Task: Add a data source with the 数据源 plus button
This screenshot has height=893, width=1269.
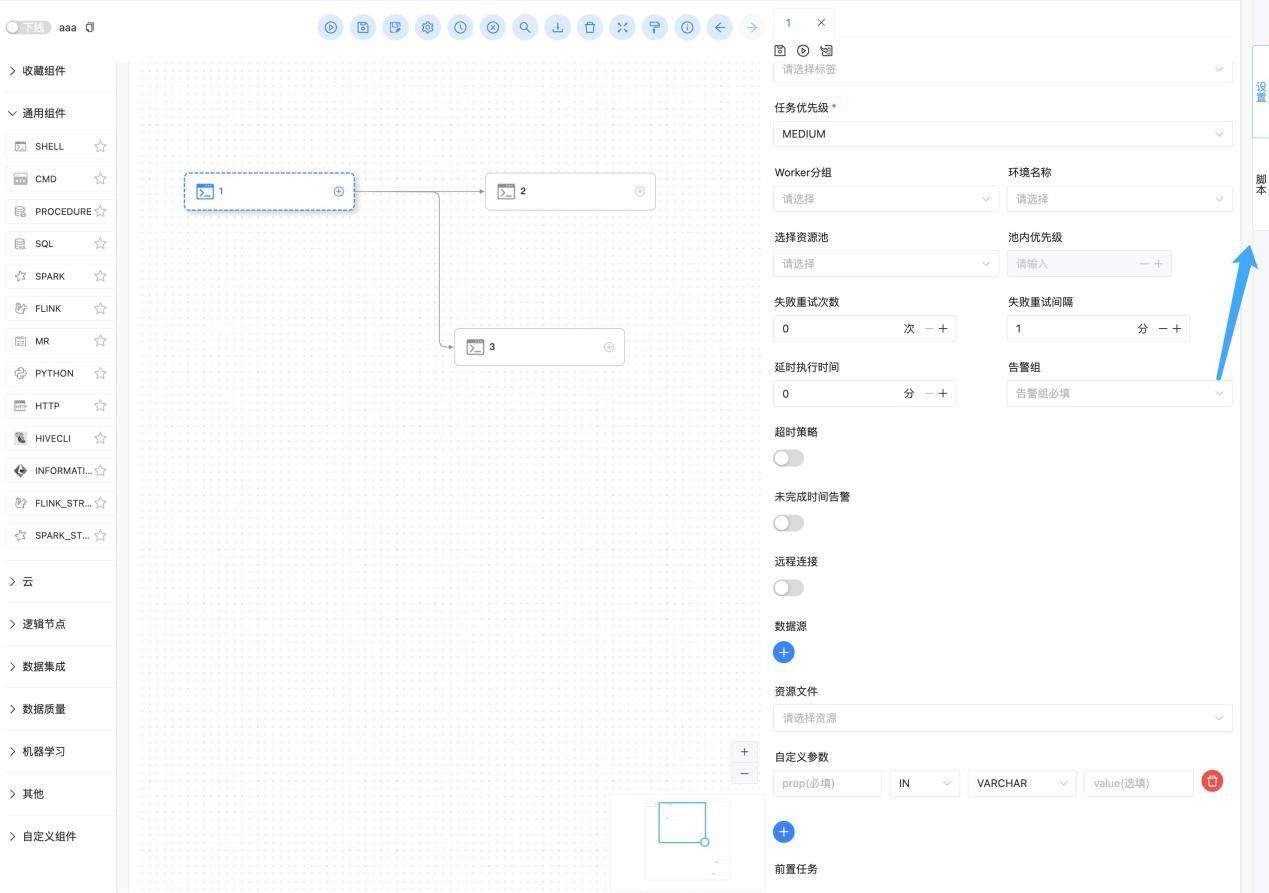Action: [x=784, y=652]
